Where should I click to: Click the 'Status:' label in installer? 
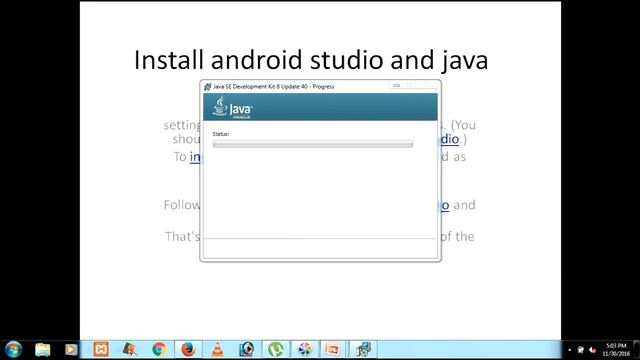pos(220,134)
